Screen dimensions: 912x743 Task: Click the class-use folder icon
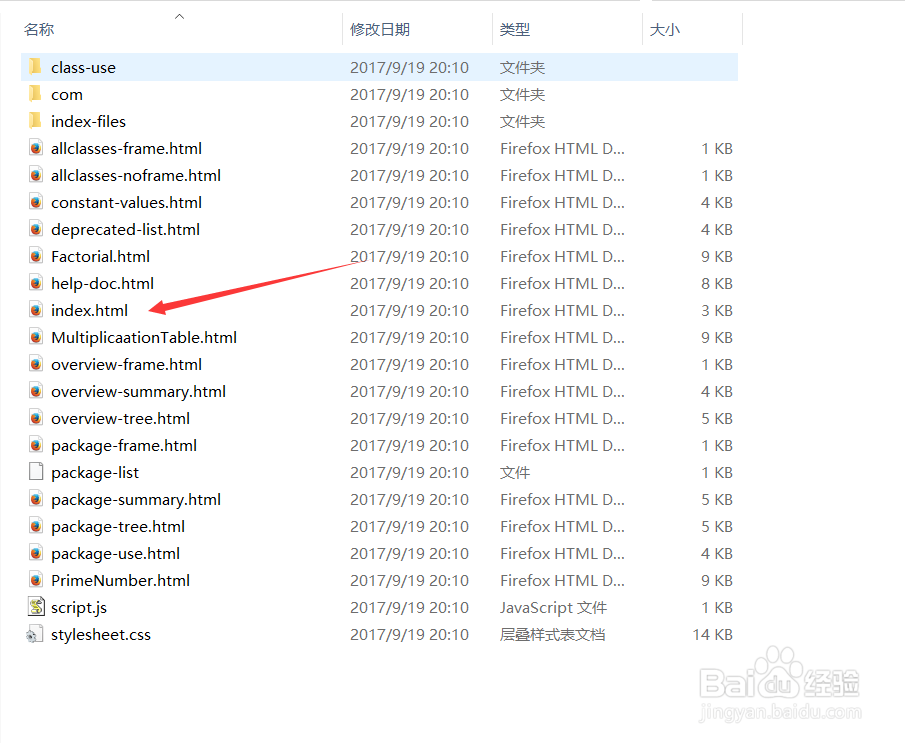[x=35, y=66]
